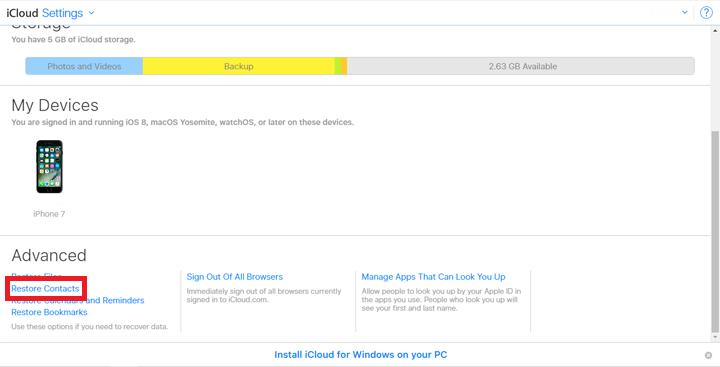This screenshot has width=720, height=367.
Task: Click the My Devices heading
Action: pyautogui.click(x=55, y=105)
